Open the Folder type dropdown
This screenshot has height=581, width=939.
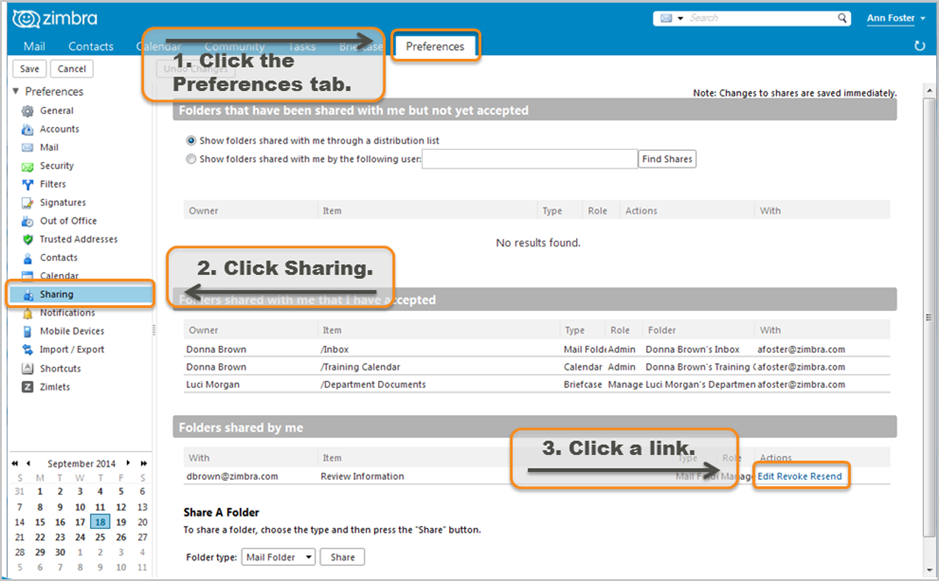coord(278,557)
